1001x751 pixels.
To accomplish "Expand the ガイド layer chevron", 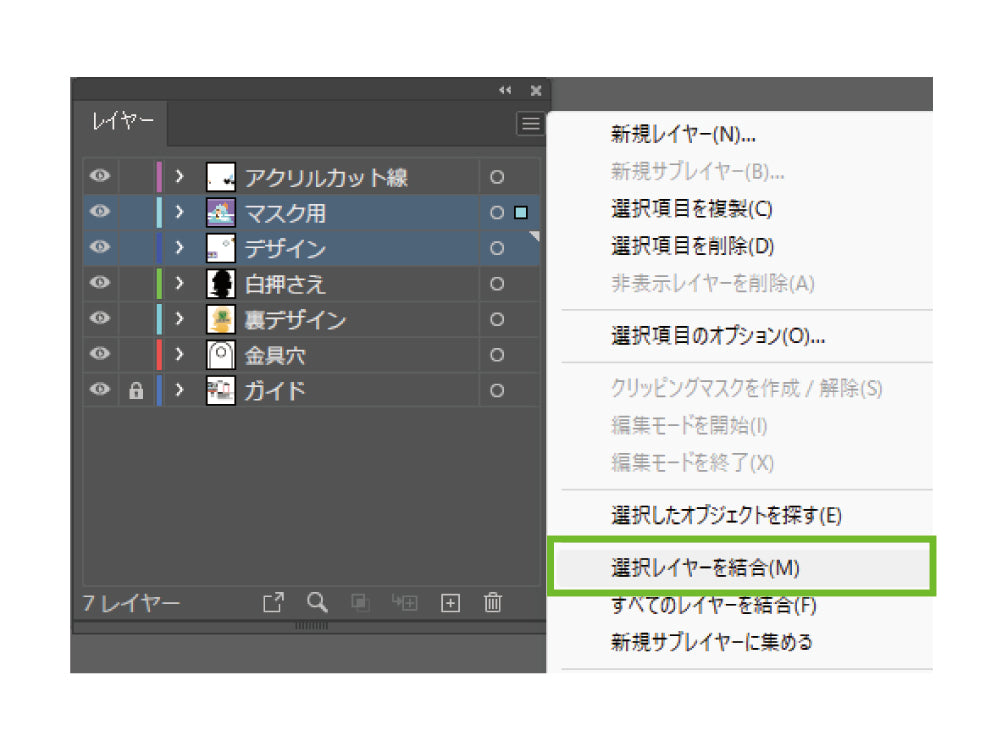I will (x=179, y=390).
